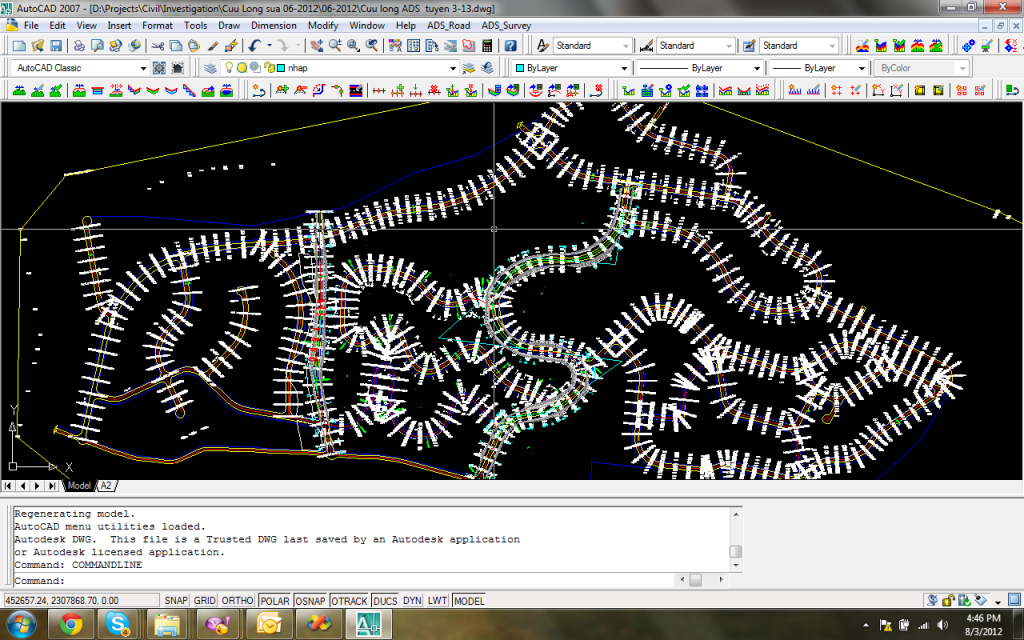Image resolution: width=1024 pixels, height=640 pixels.
Task: Open Plot Preview from the toolbar
Action: (x=97, y=46)
